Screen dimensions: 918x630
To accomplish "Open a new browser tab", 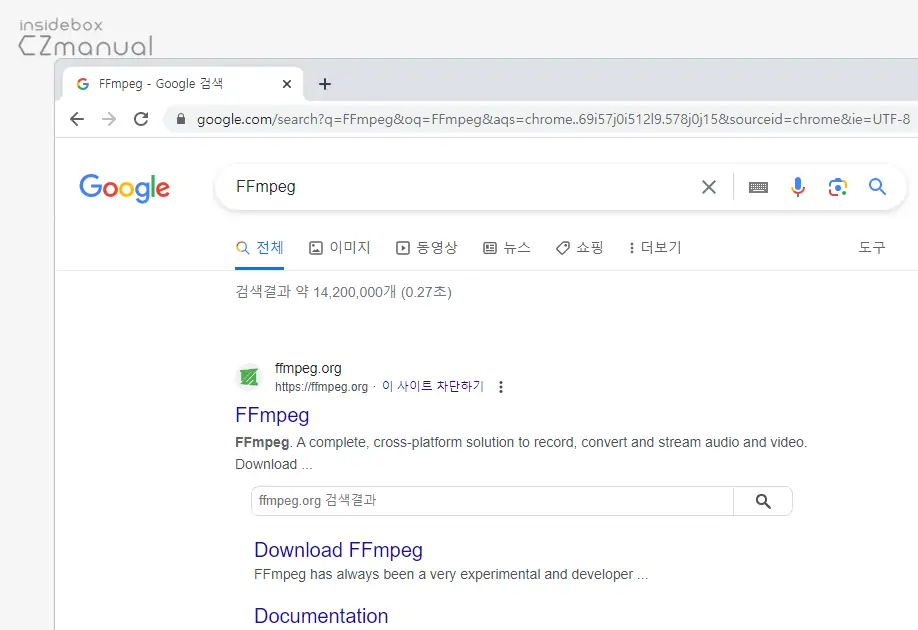I will 325,84.
